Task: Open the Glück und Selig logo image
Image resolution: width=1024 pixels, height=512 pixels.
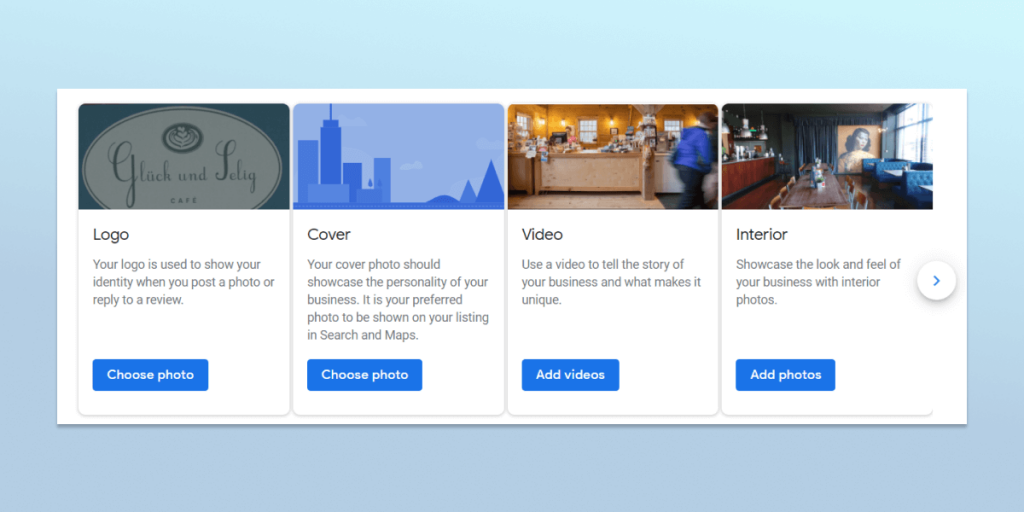Action: point(184,156)
